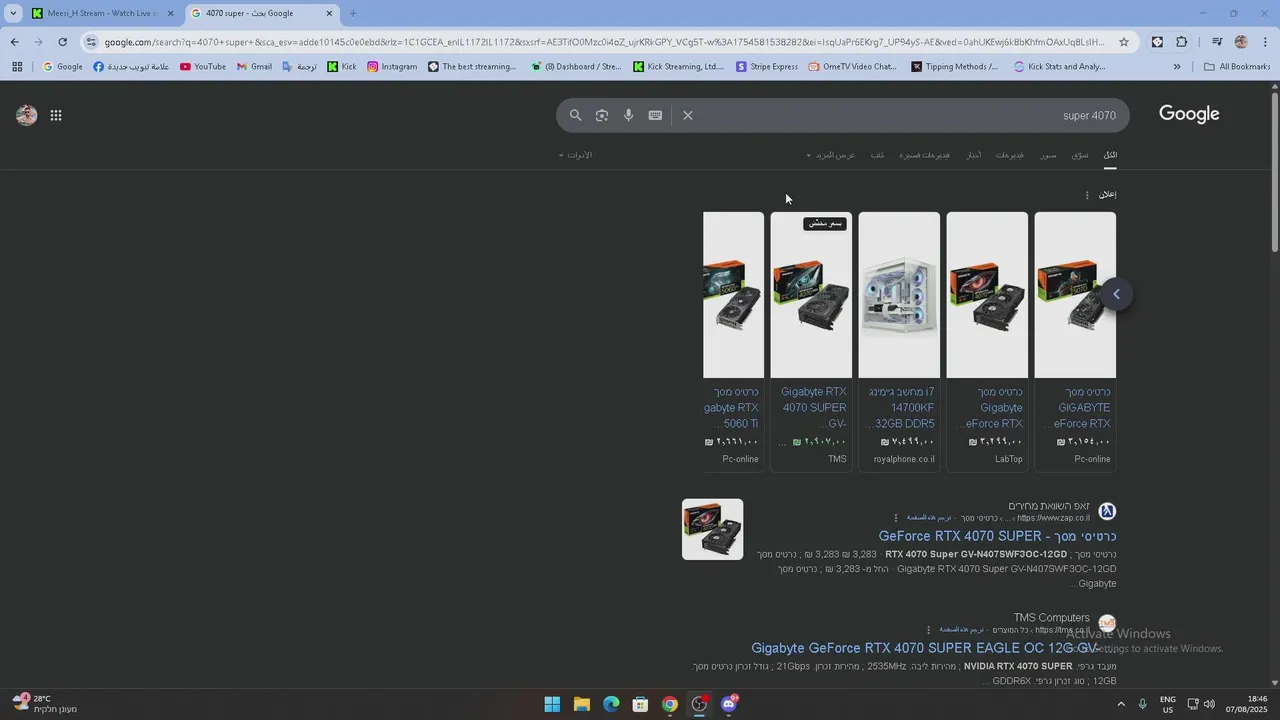Click the address bar URL

point(604,42)
